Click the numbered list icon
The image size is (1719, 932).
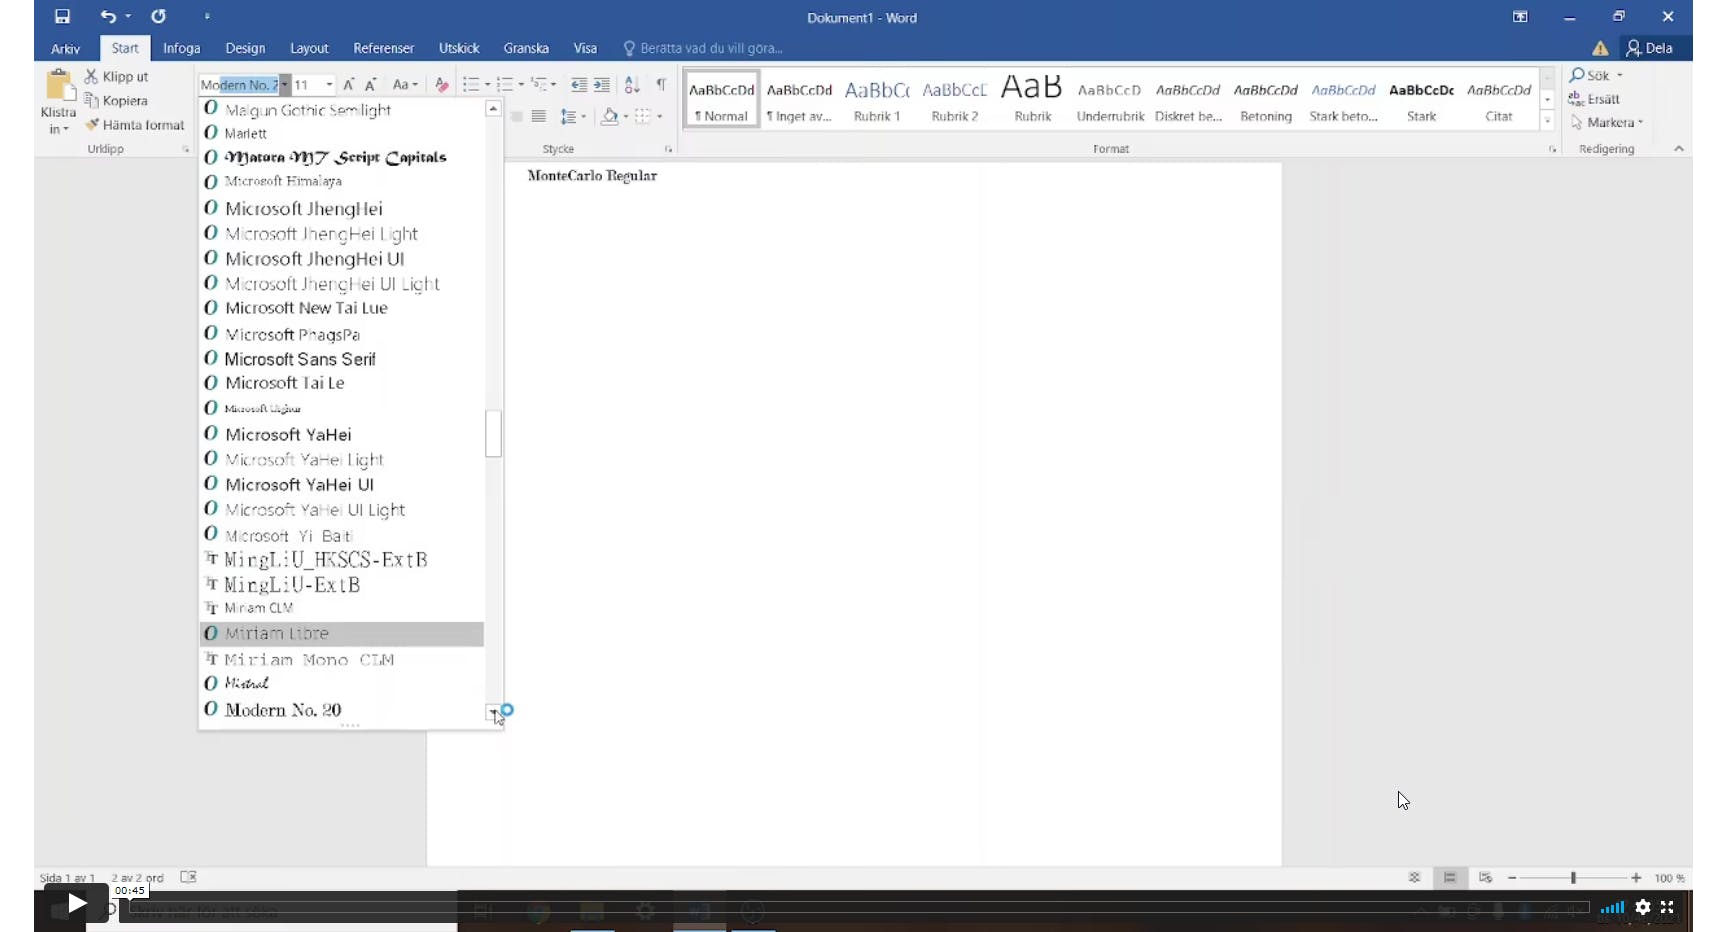(x=505, y=85)
